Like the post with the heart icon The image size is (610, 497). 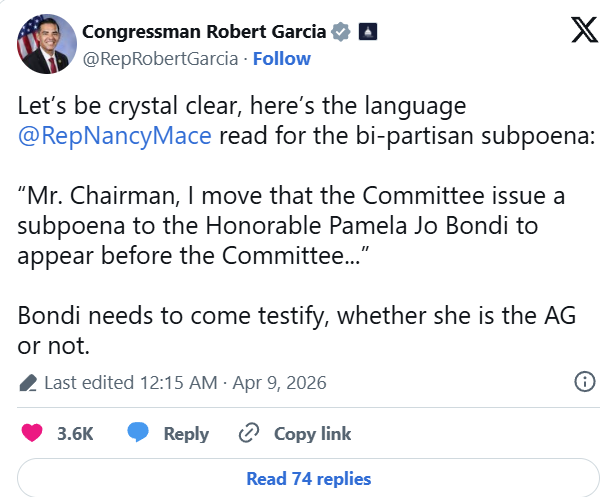coord(32,433)
